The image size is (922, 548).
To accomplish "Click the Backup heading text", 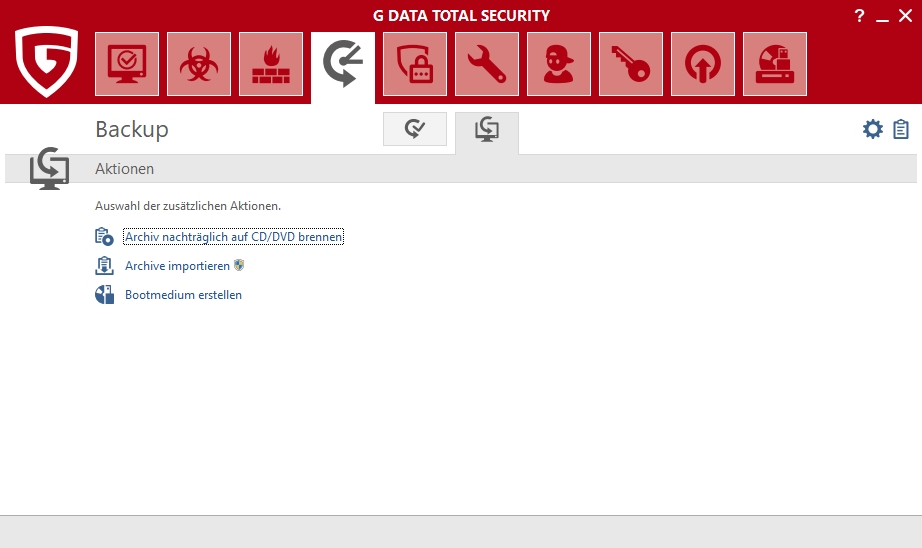I will pyautogui.click(x=132, y=129).
